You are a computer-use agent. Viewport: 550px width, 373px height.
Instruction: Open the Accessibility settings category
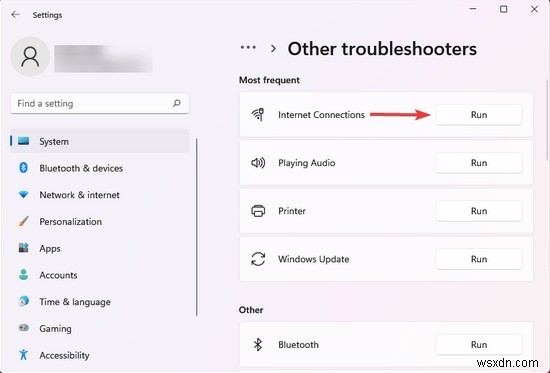click(x=100, y=355)
